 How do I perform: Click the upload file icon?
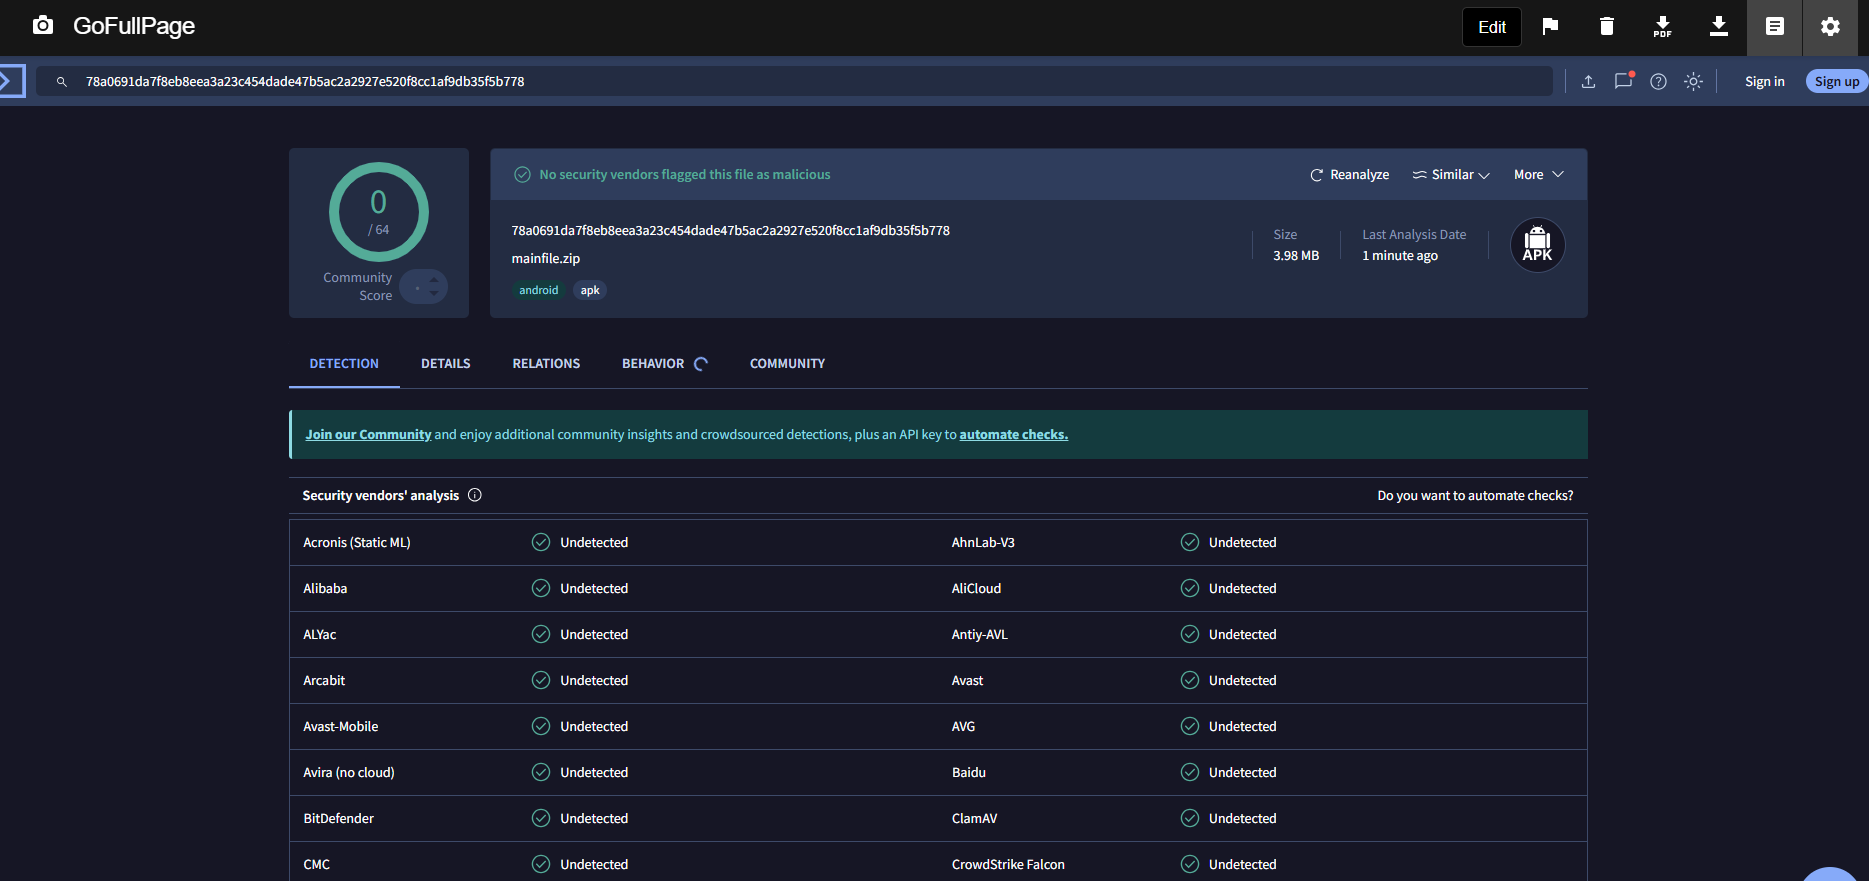point(1588,82)
